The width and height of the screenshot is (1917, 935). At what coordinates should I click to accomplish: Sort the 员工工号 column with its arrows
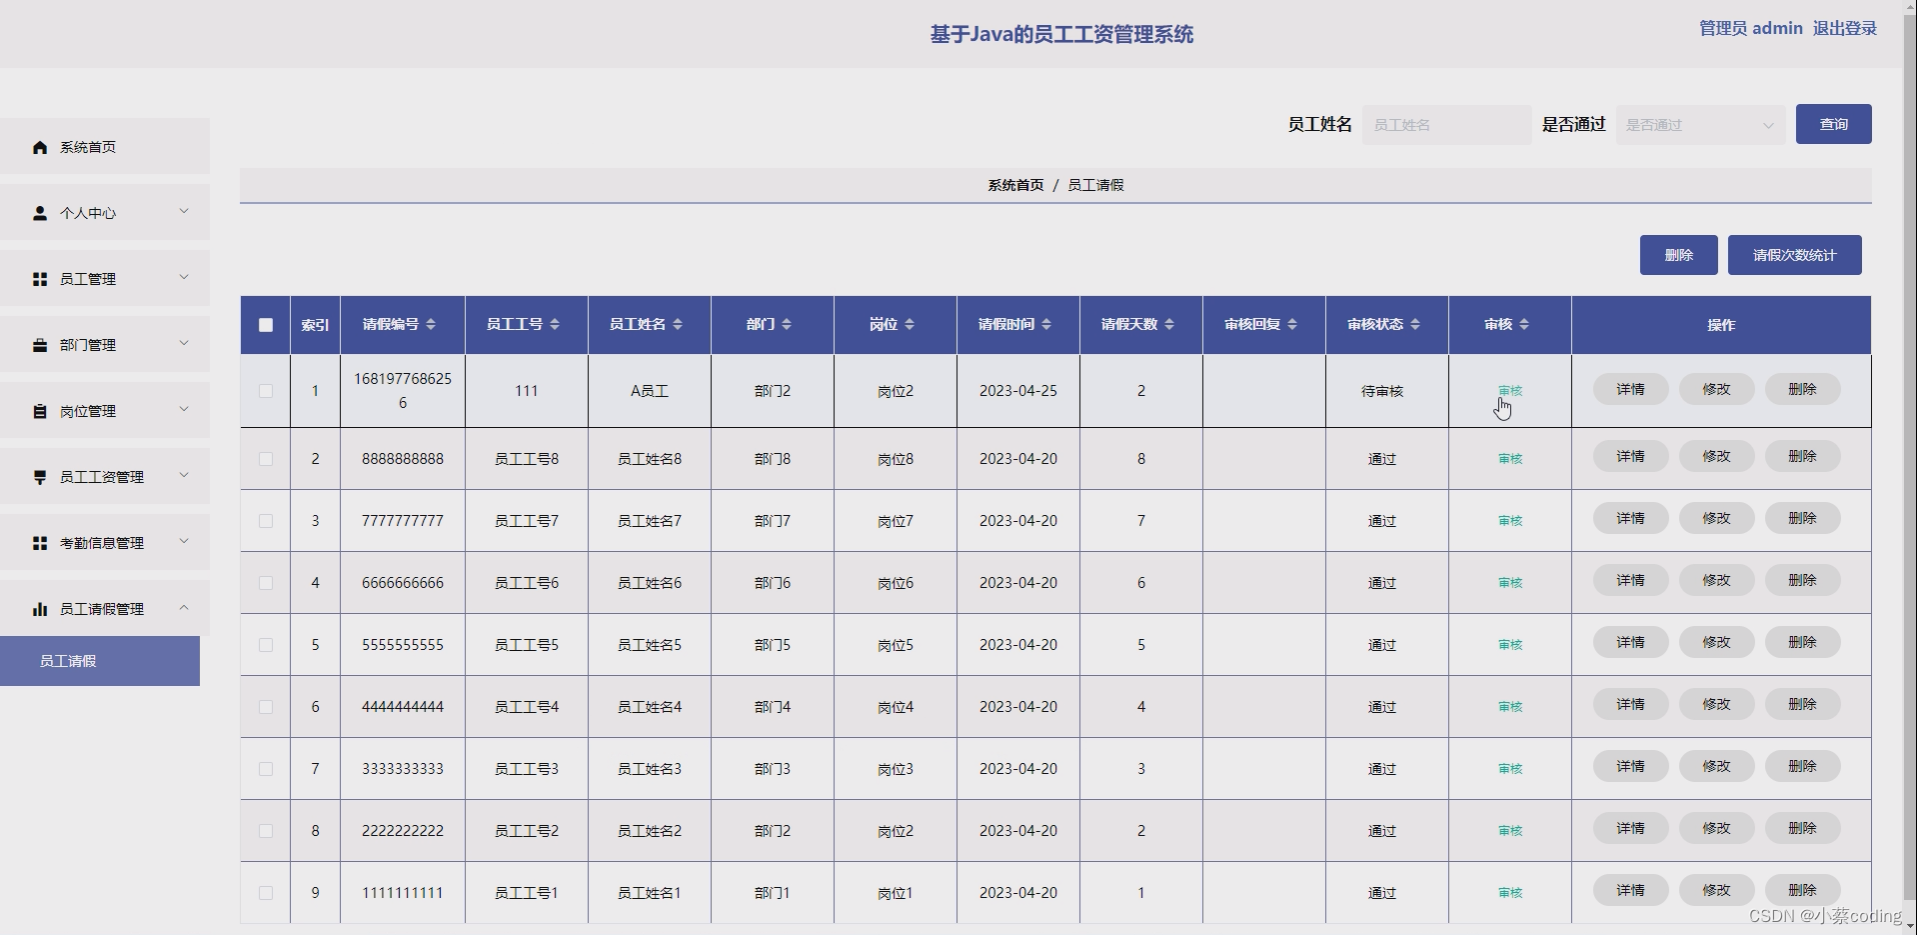point(555,324)
